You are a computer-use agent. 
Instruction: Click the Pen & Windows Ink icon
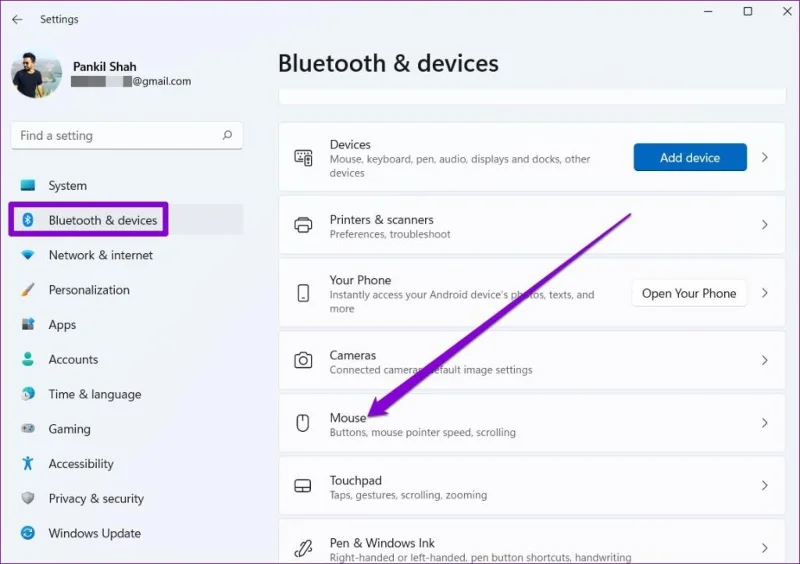[303, 548]
